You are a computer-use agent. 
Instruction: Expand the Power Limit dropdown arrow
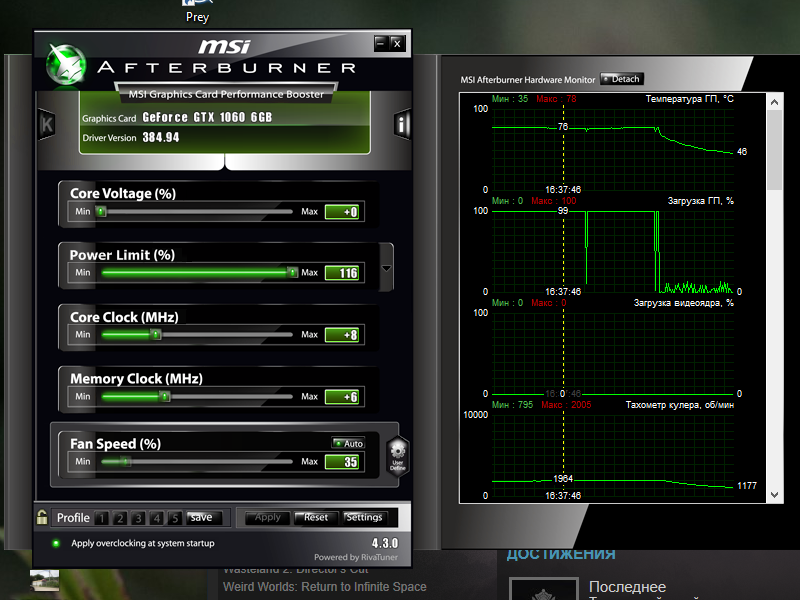[387, 268]
